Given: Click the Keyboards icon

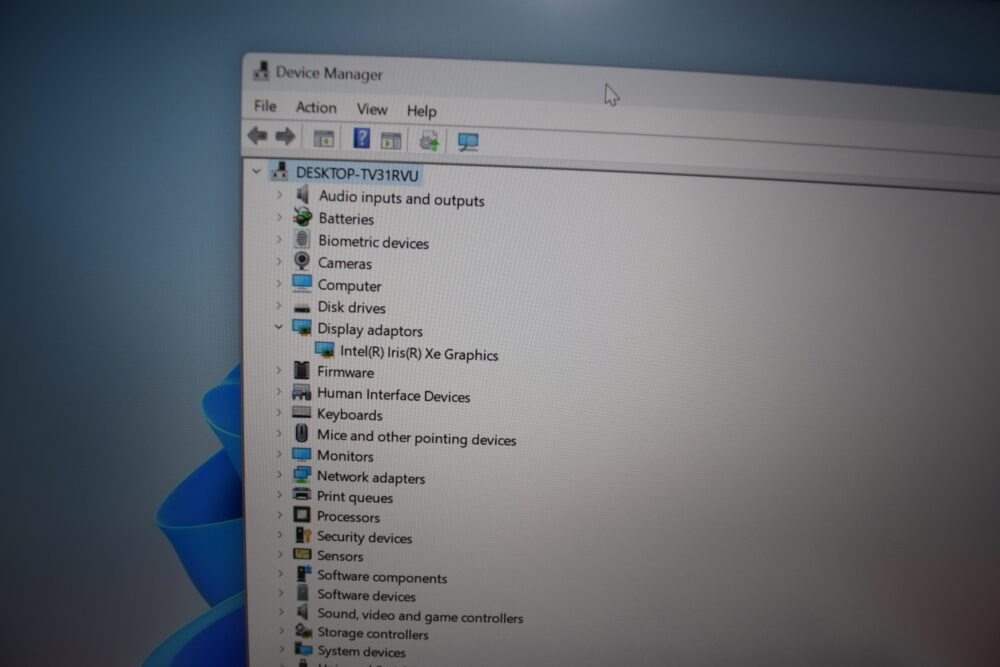Looking at the screenshot, I should pyautogui.click(x=301, y=413).
